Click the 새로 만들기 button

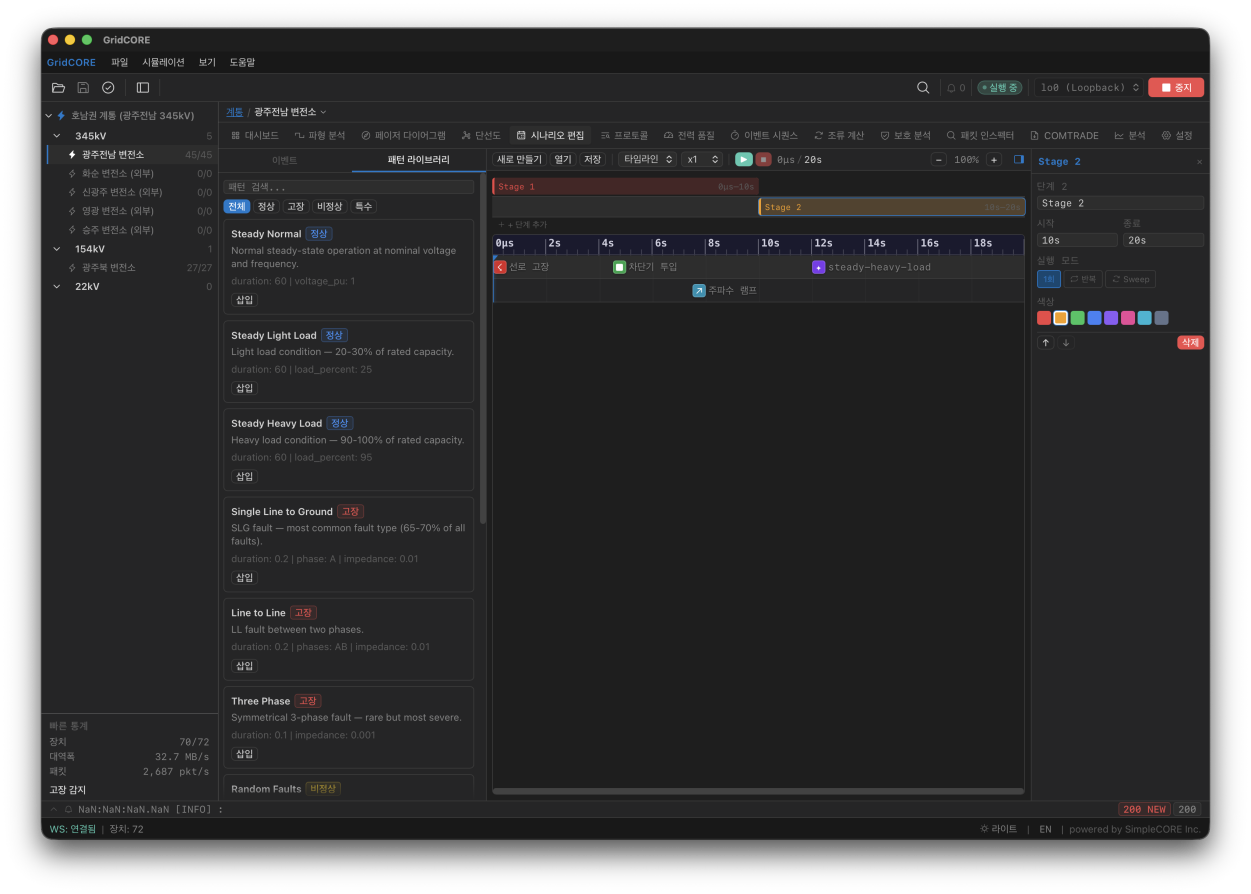click(x=519, y=160)
